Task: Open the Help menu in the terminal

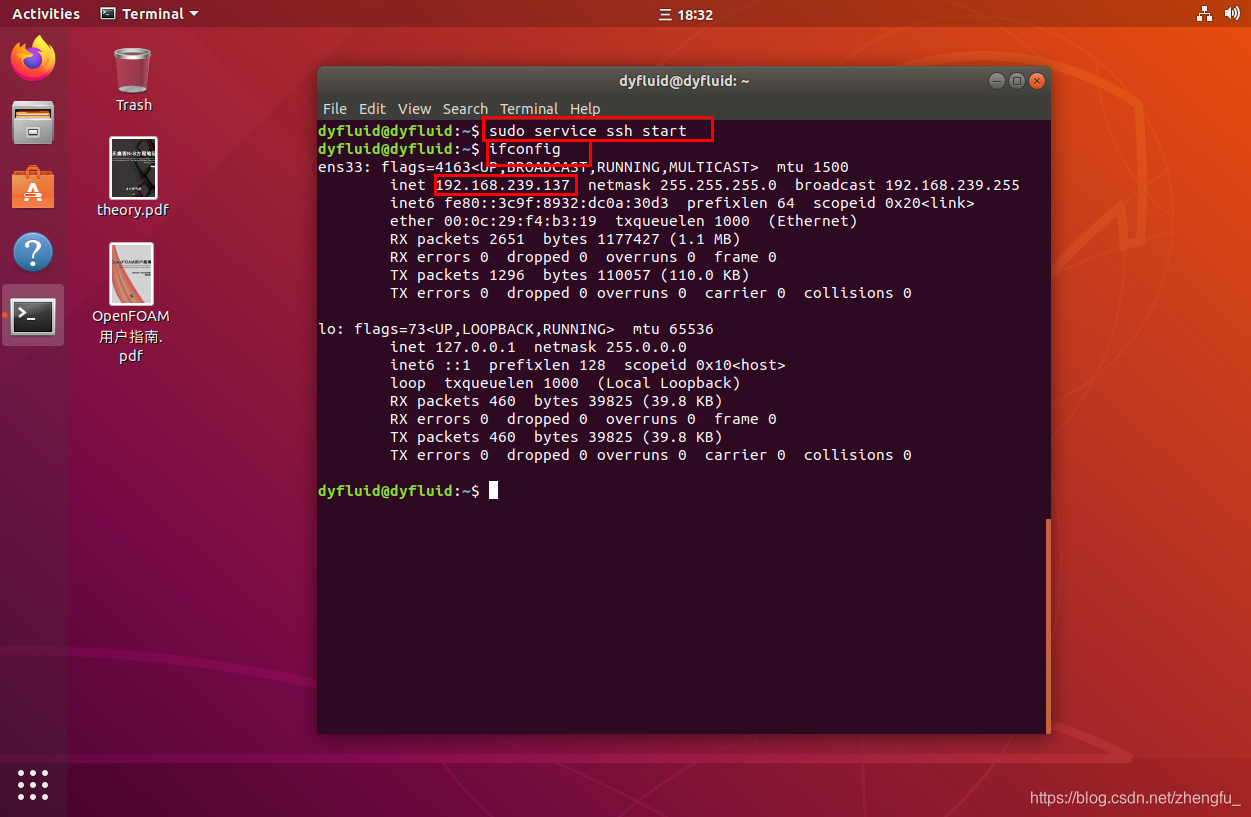Action: click(585, 109)
